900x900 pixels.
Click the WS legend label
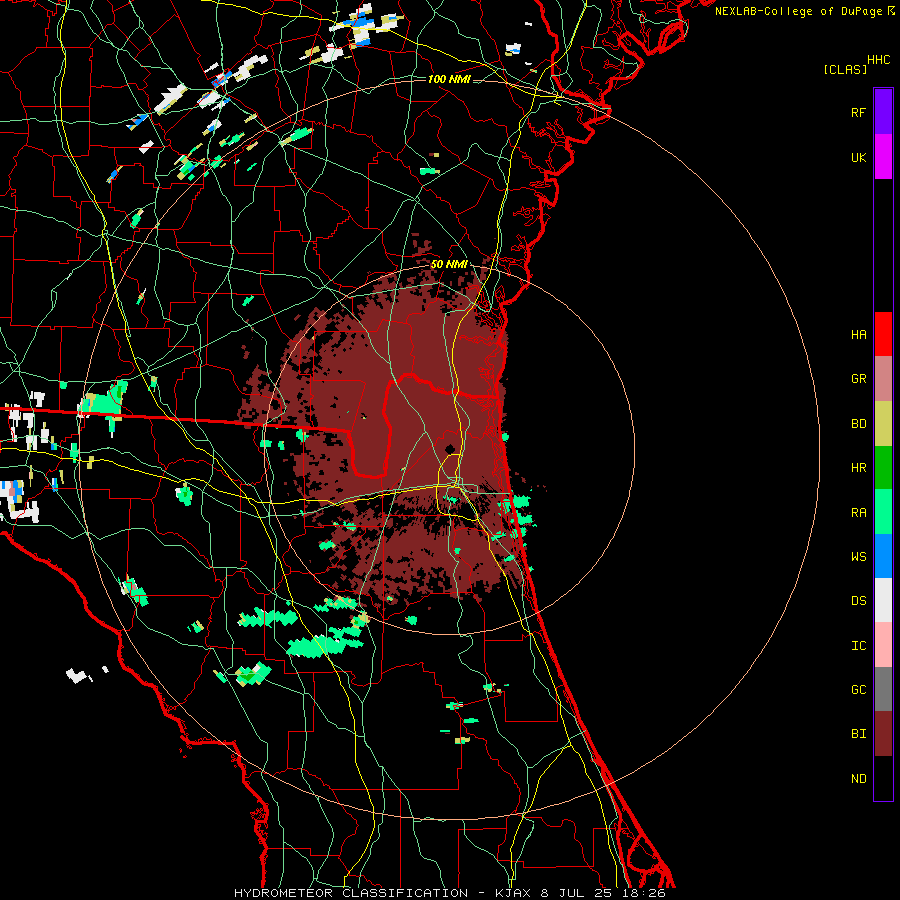pos(859,557)
